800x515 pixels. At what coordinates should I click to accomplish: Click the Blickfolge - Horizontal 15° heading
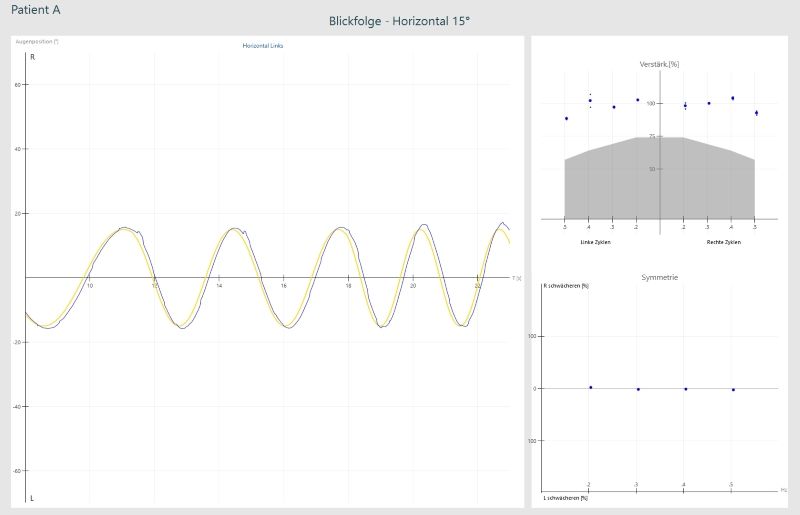point(399,21)
